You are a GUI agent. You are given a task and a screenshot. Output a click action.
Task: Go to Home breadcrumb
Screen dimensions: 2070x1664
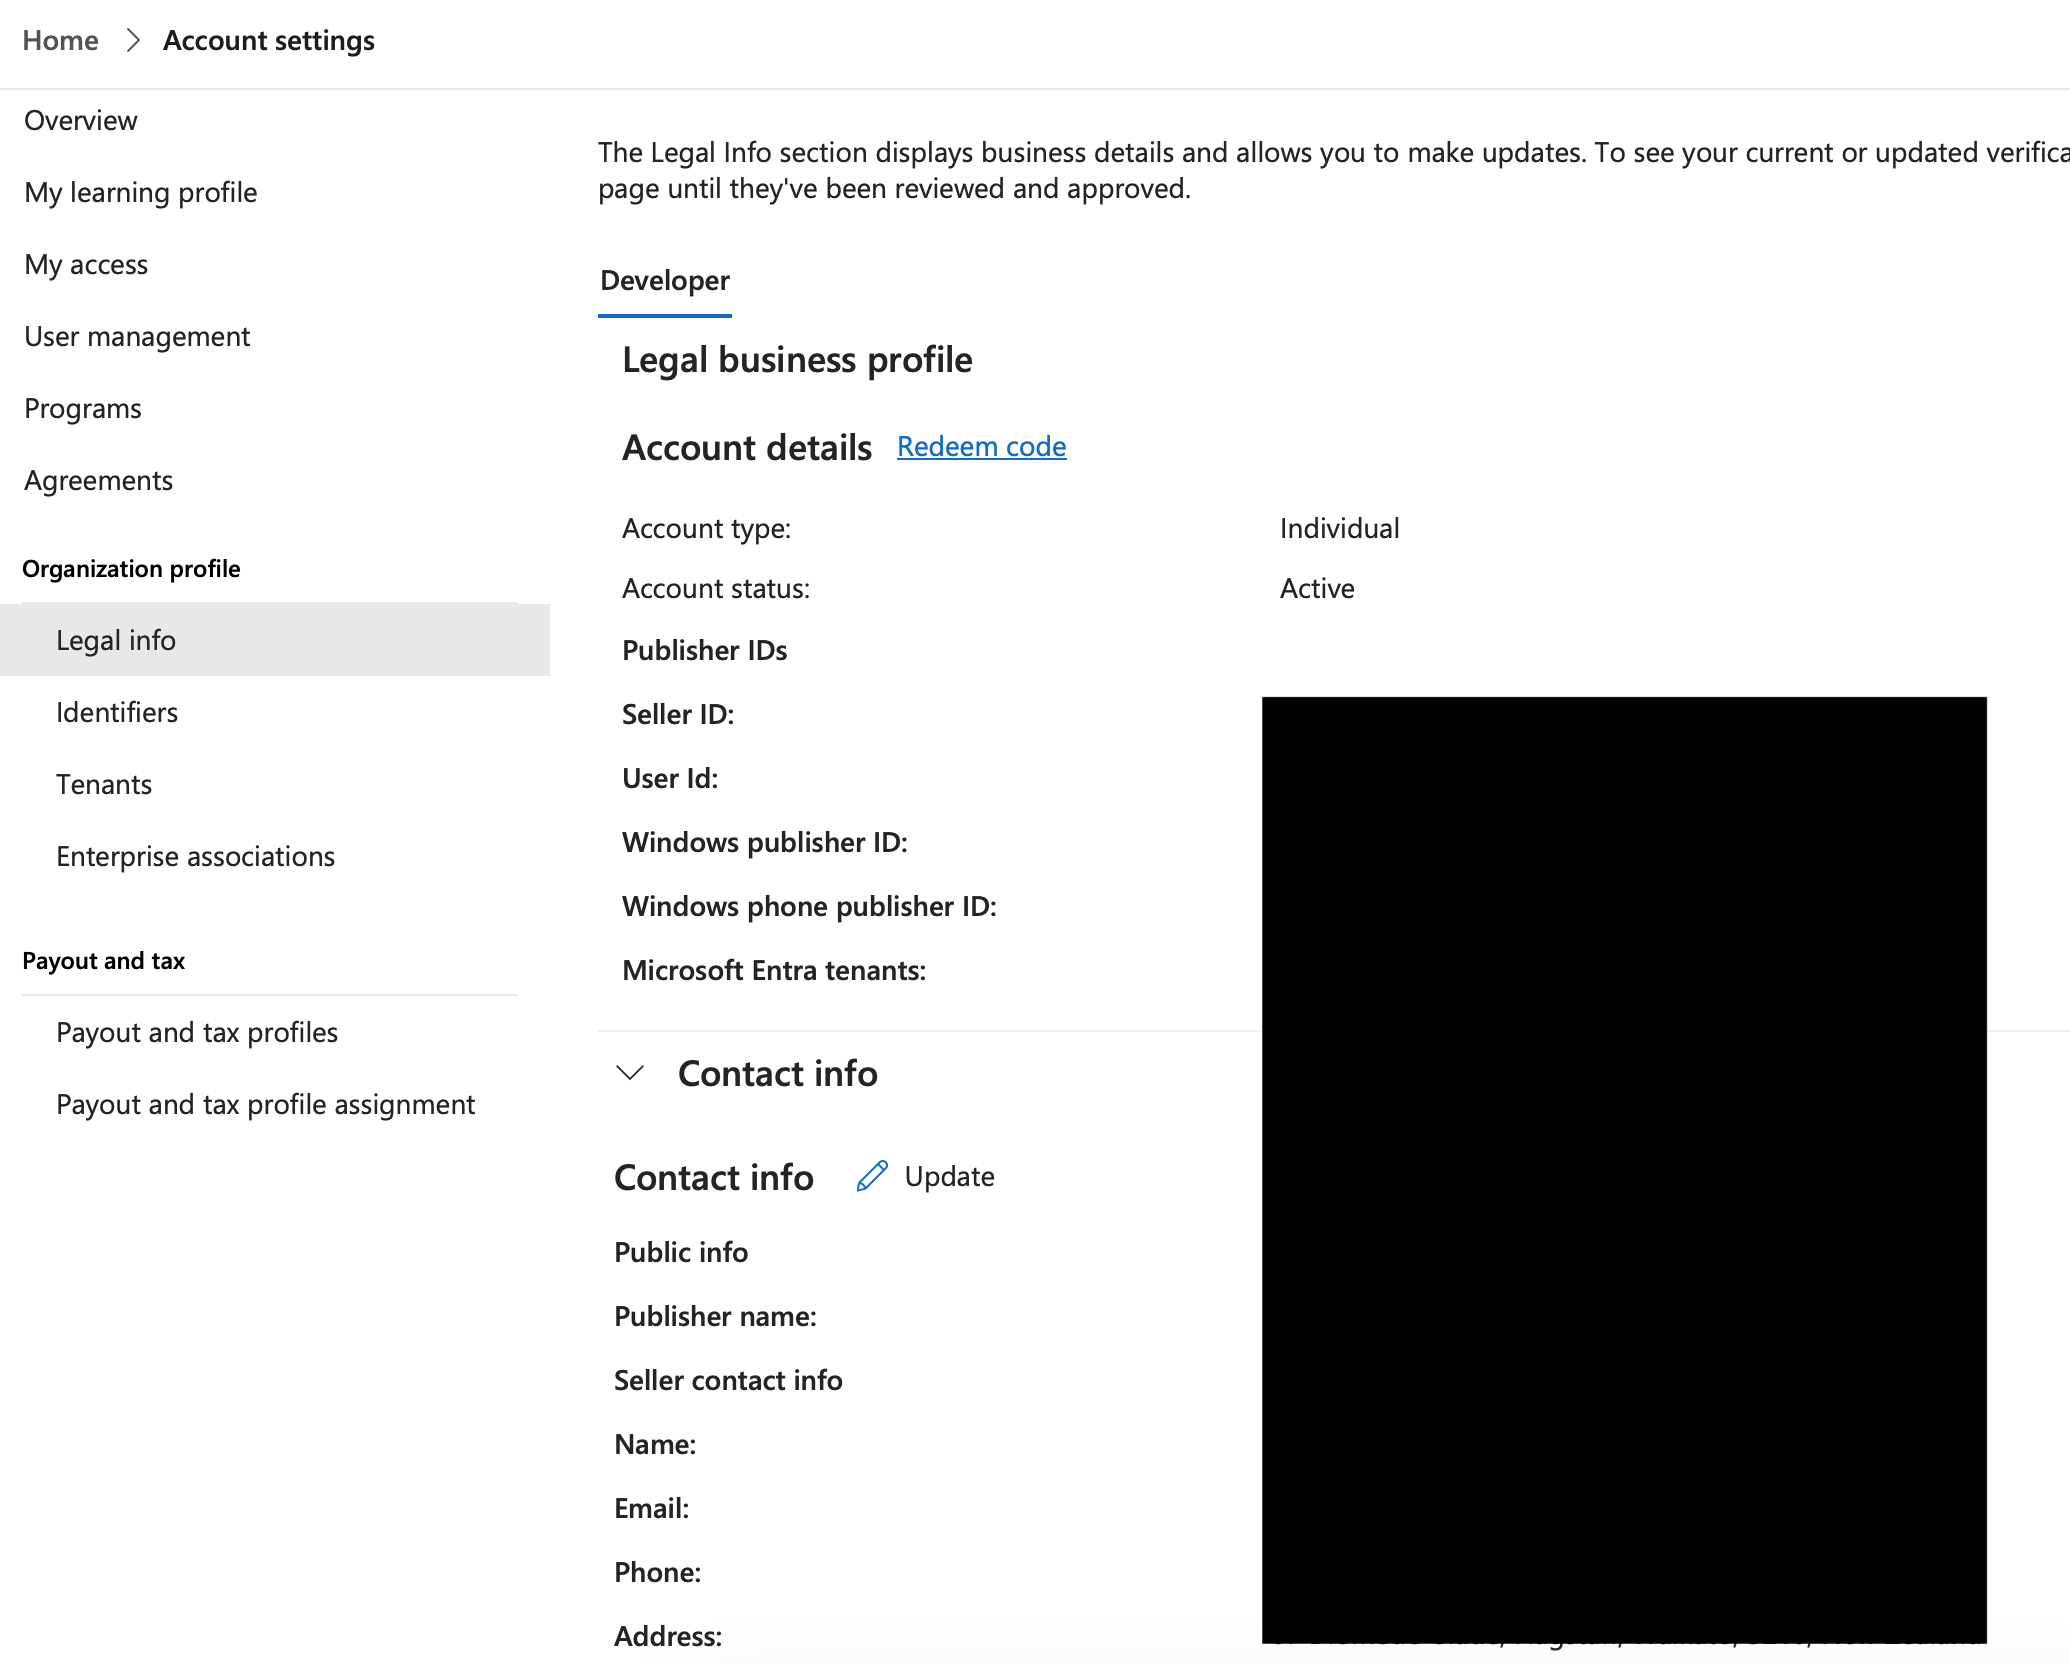pyautogui.click(x=61, y=41)
